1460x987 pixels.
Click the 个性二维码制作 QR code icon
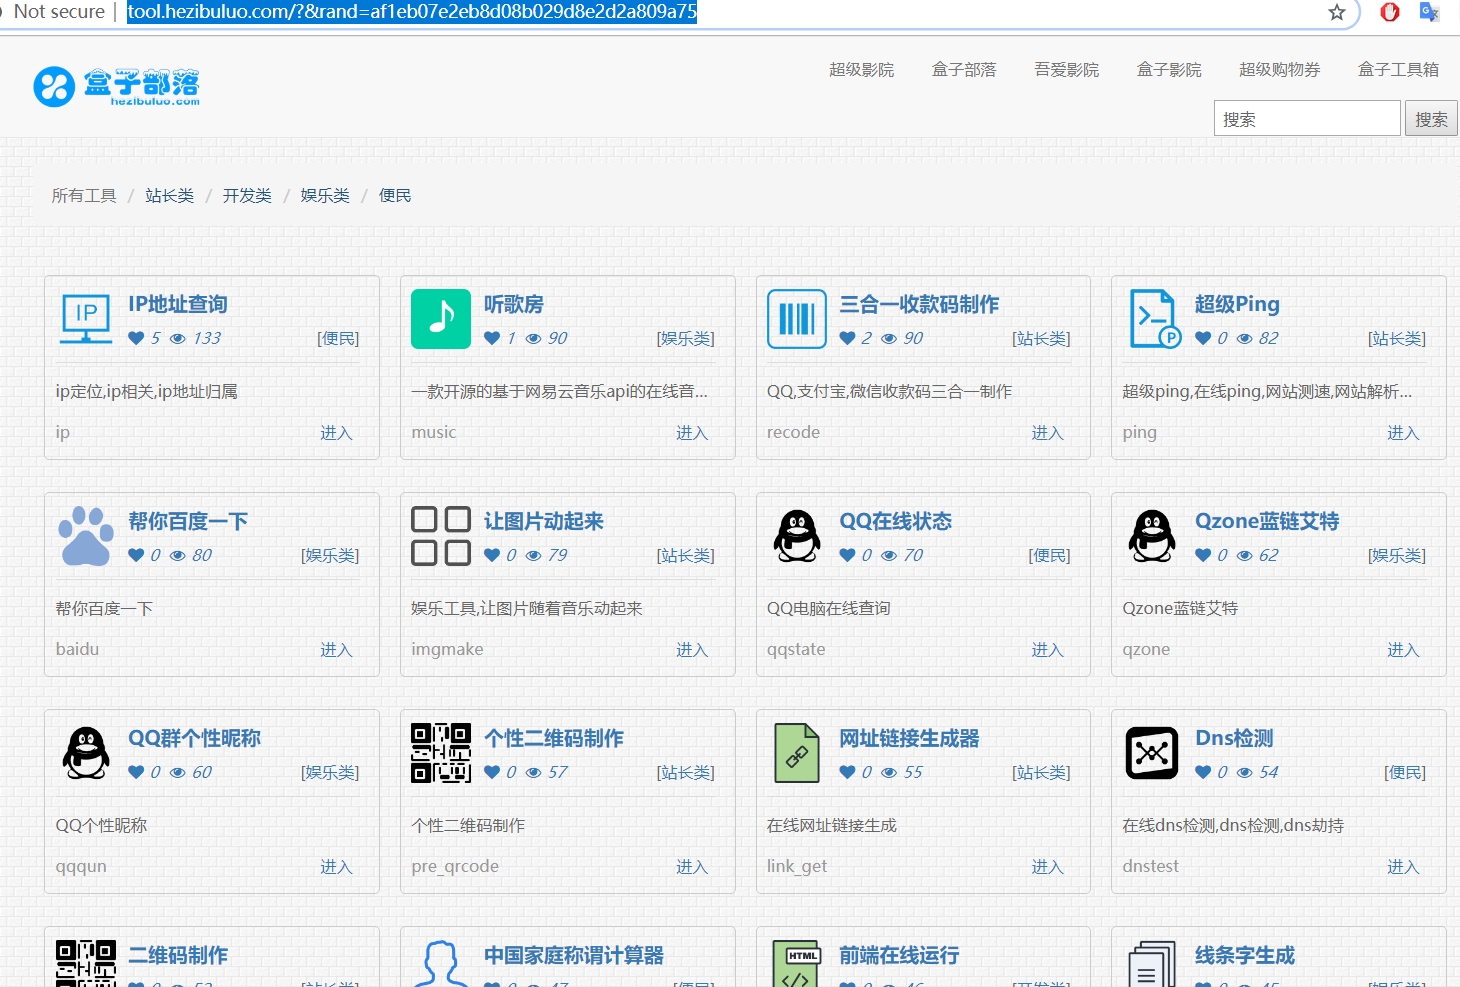pyautogui.click(x=441, y=753)
